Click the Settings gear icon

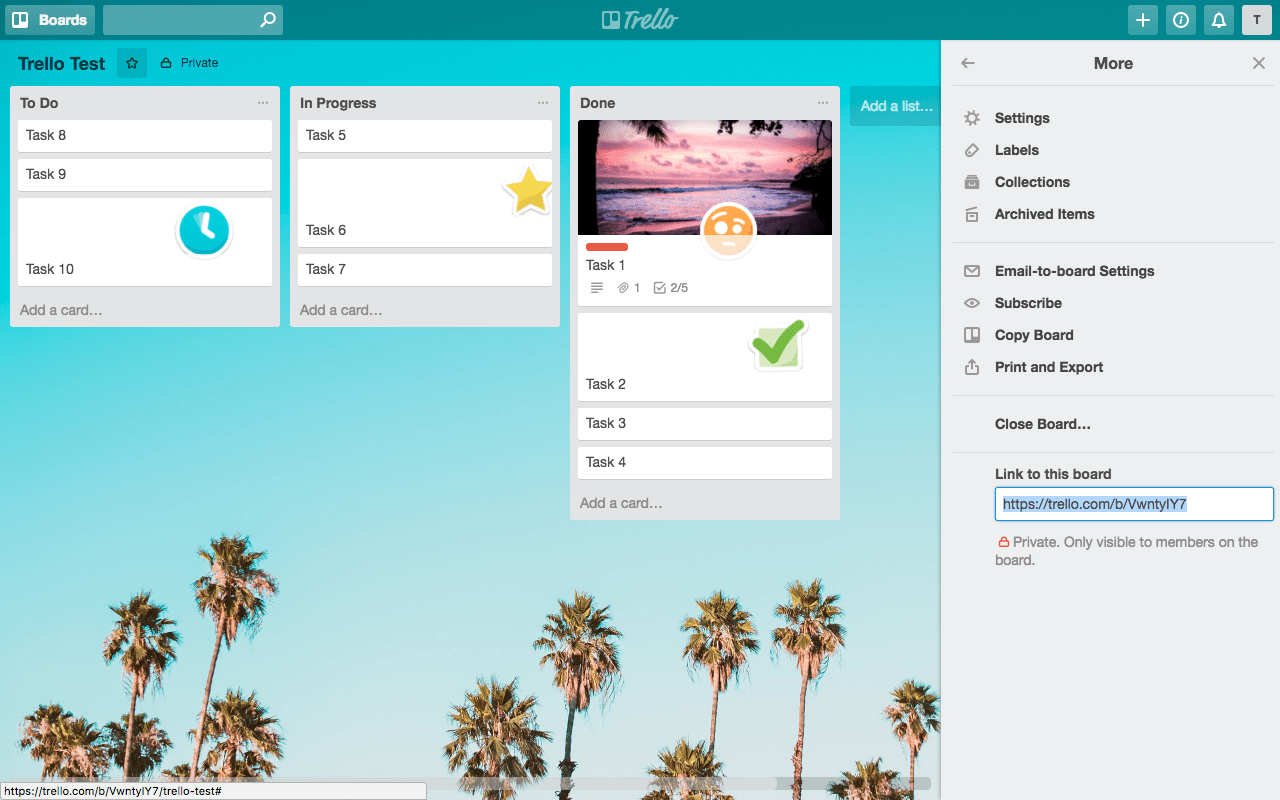972,118
